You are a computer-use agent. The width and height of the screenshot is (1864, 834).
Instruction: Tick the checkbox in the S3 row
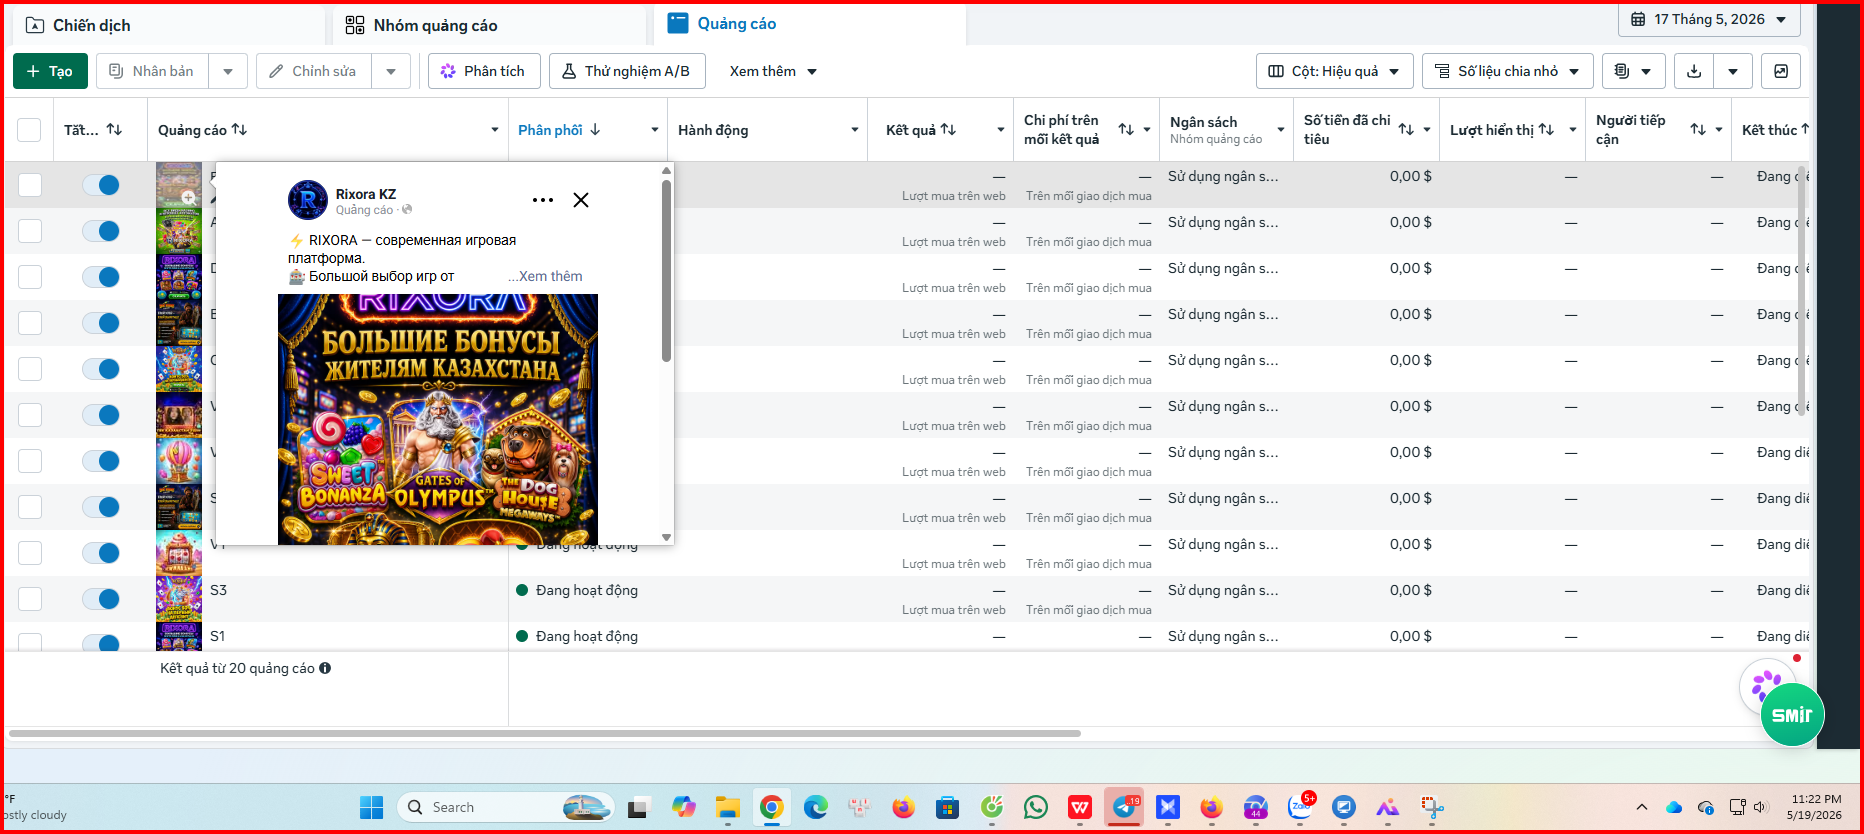30,599
